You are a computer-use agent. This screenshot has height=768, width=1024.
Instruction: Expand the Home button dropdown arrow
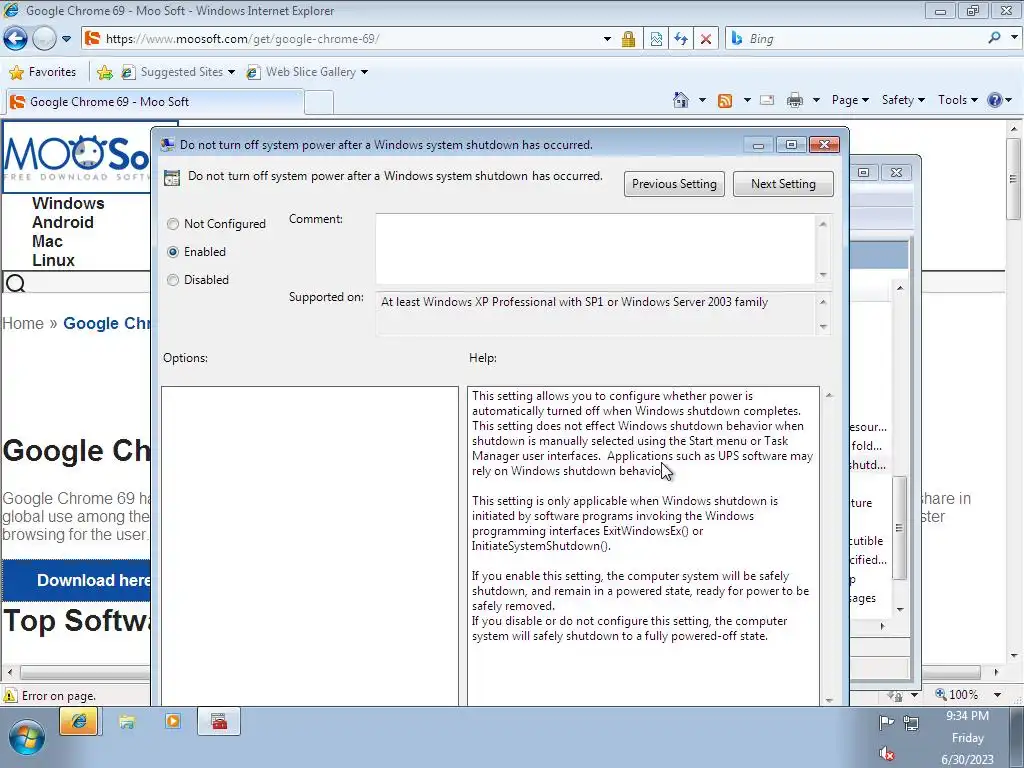pos(702,100)
